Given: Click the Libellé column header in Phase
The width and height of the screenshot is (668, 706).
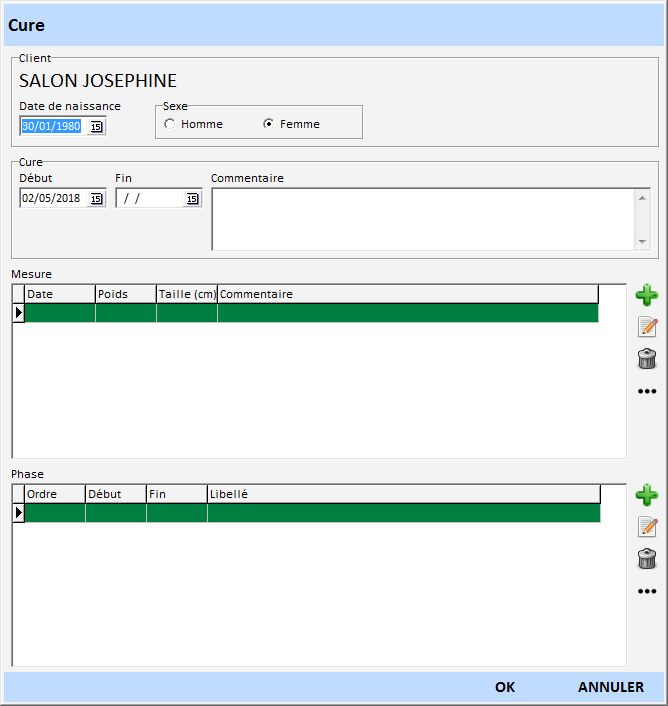Looking at the screenshot, I should [x=403, y=494].
